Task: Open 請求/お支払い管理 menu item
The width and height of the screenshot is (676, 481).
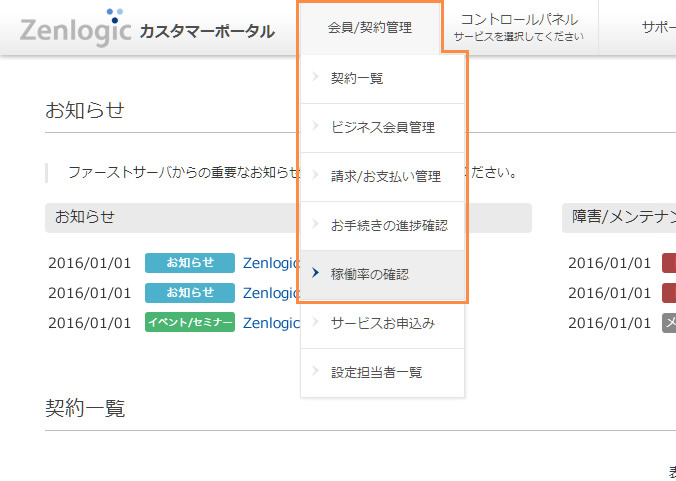Action: pos(385,177)
